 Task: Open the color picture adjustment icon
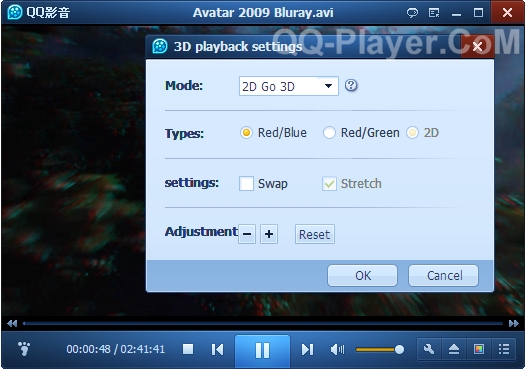click(x=479, y=349)
